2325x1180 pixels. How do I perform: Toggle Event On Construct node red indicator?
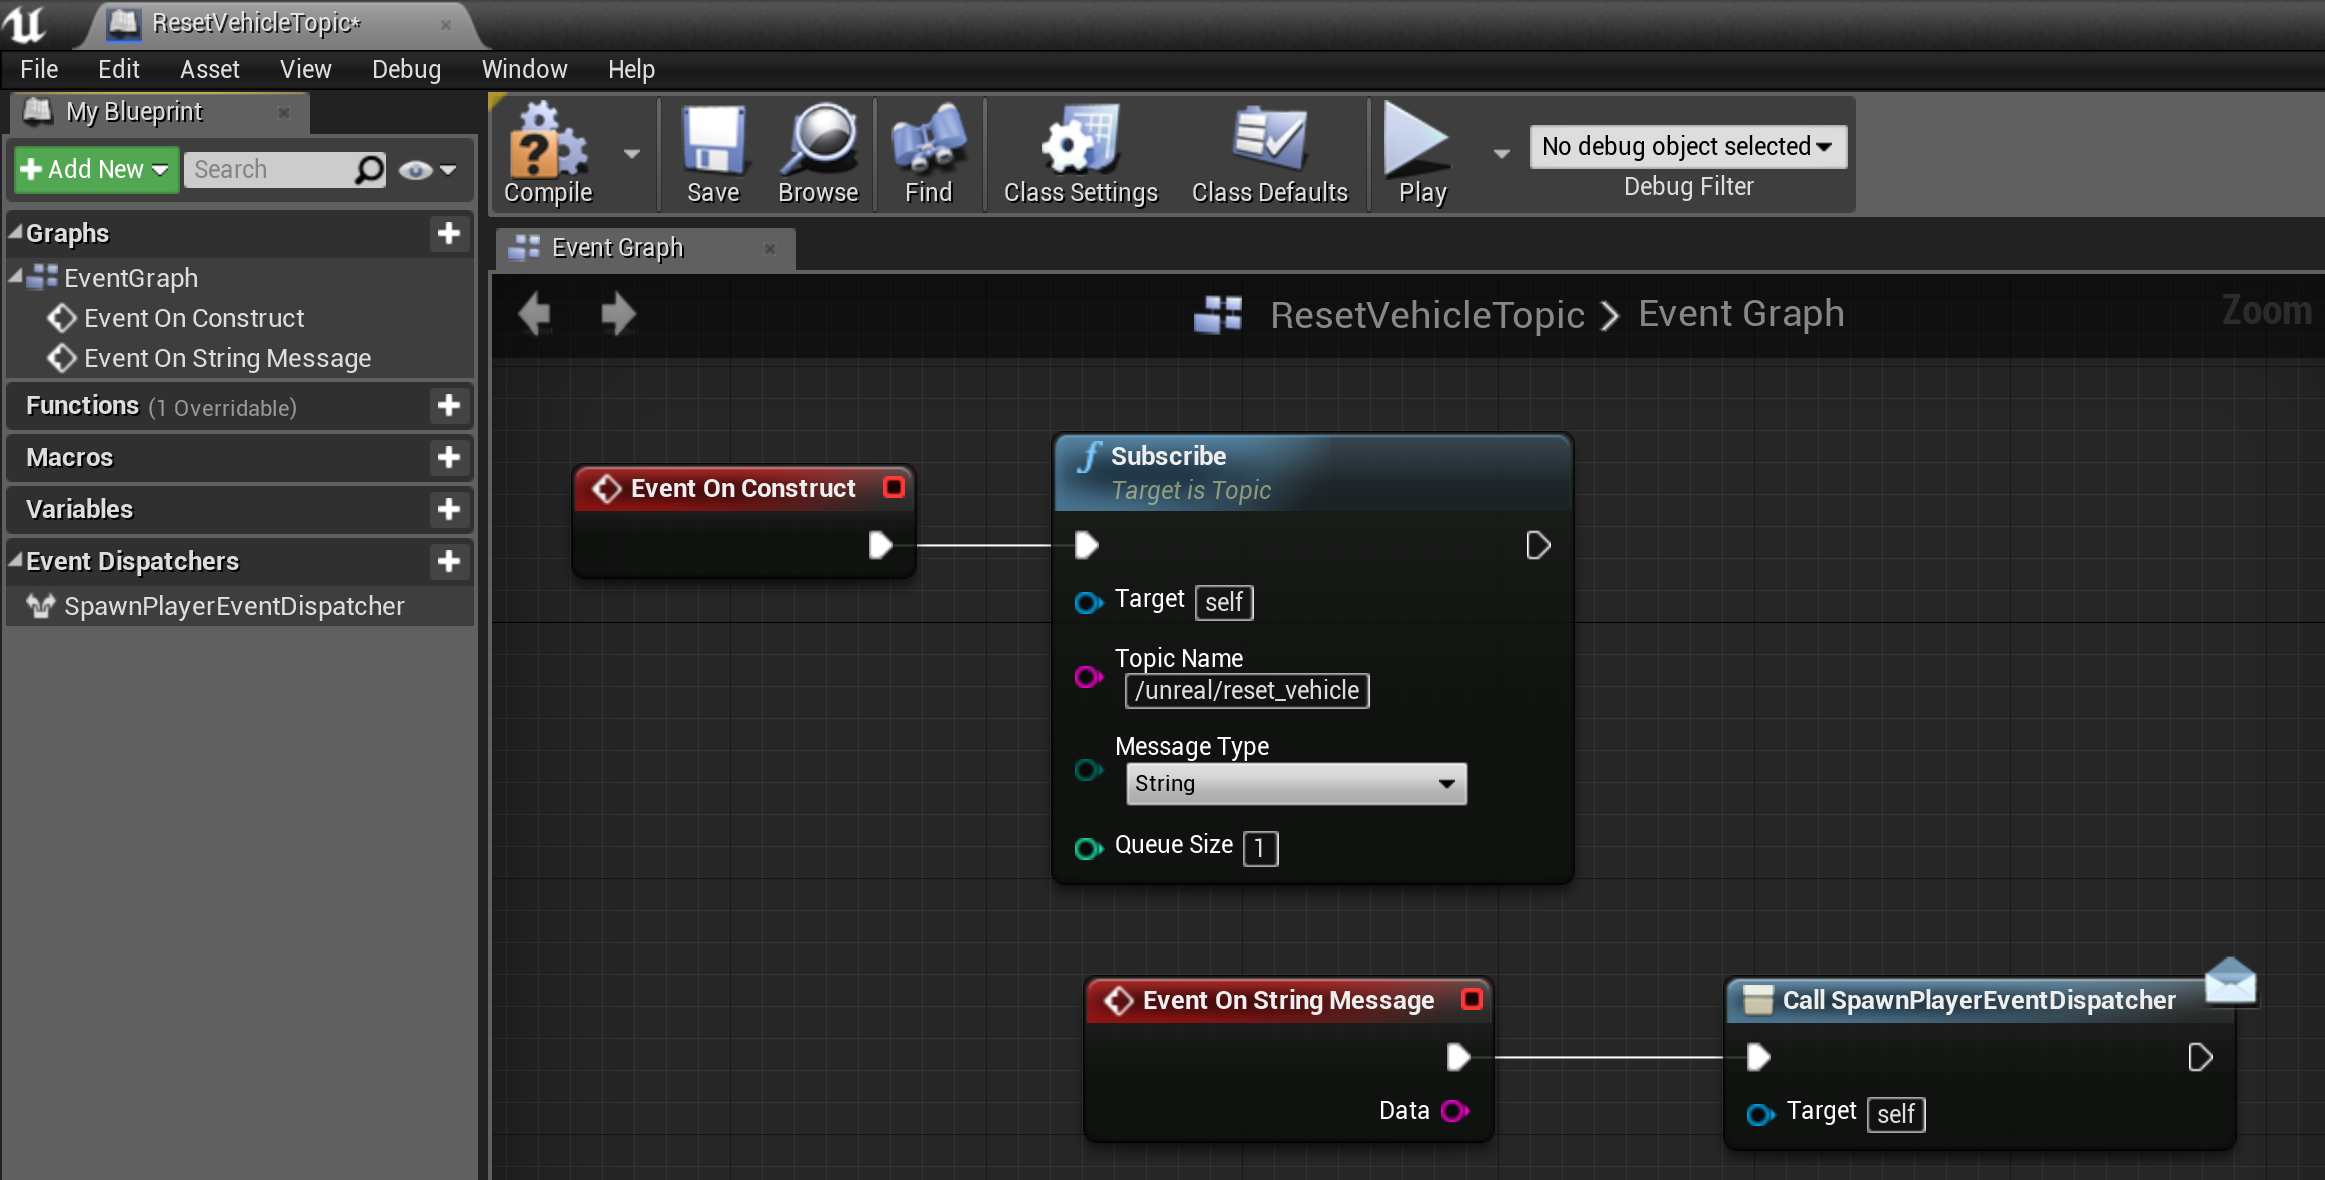(x=894, y=487)
